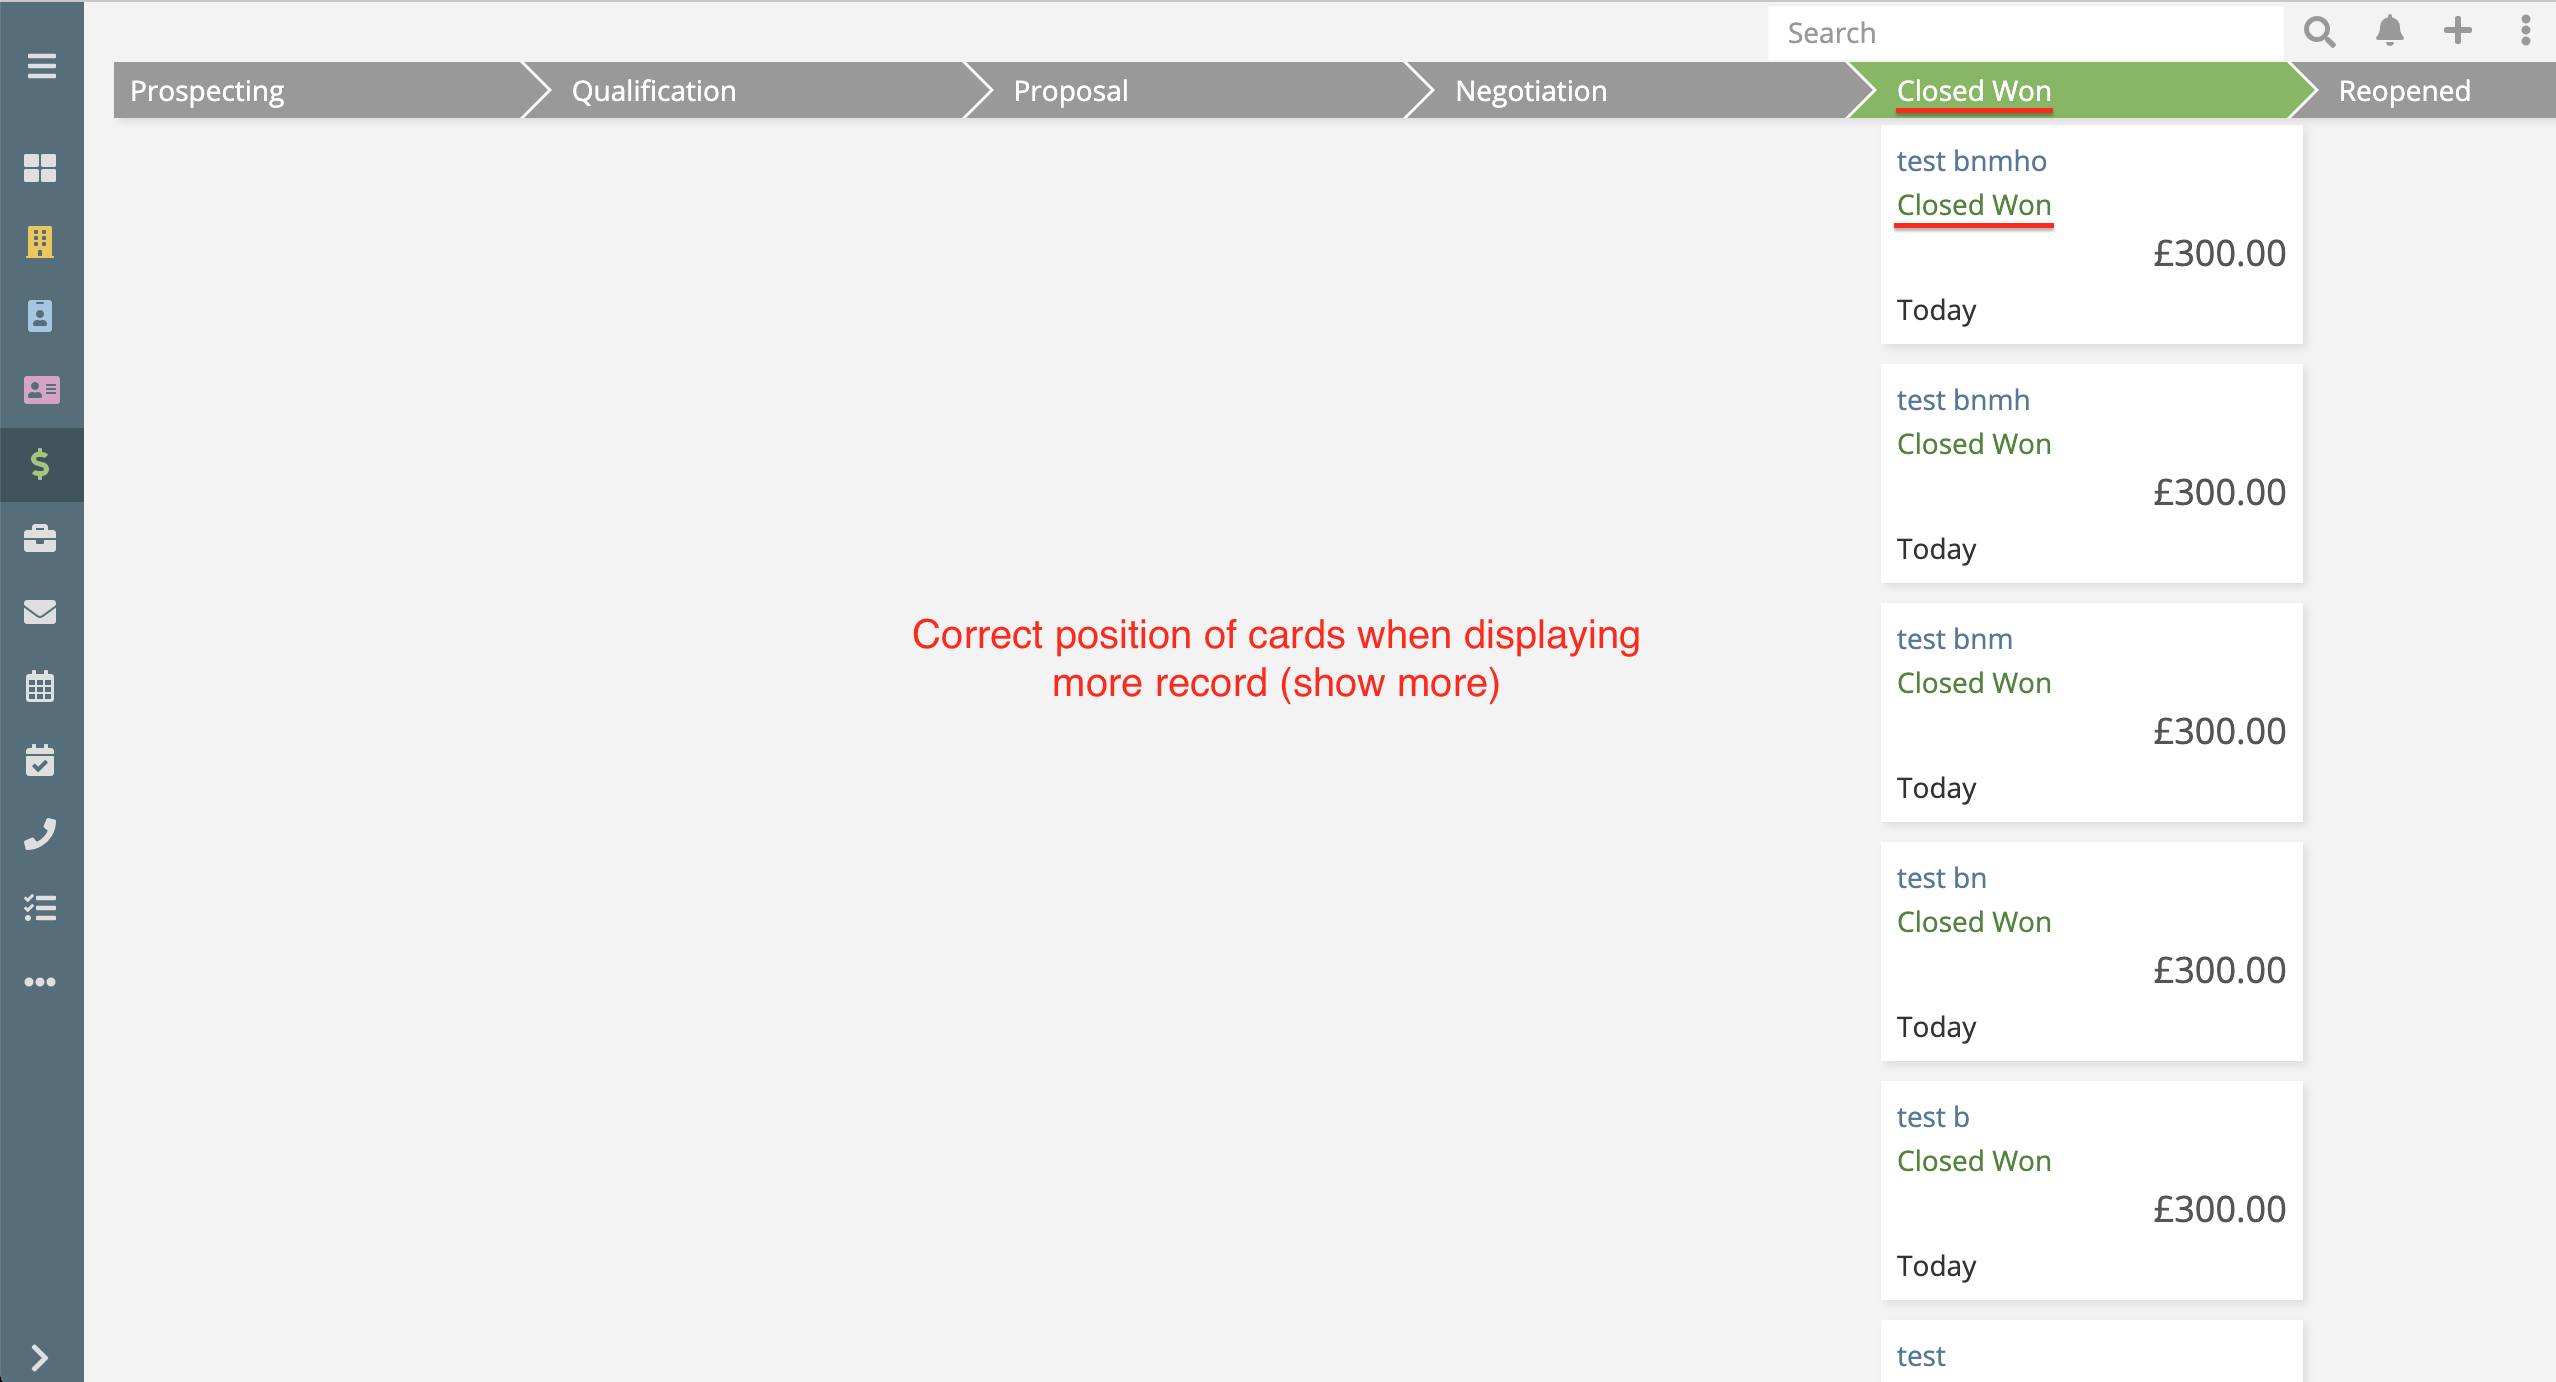Expand the sidebar using bottom chevron
2556x1382 pixels.
pyautogui.click(x=41, y=1357)
